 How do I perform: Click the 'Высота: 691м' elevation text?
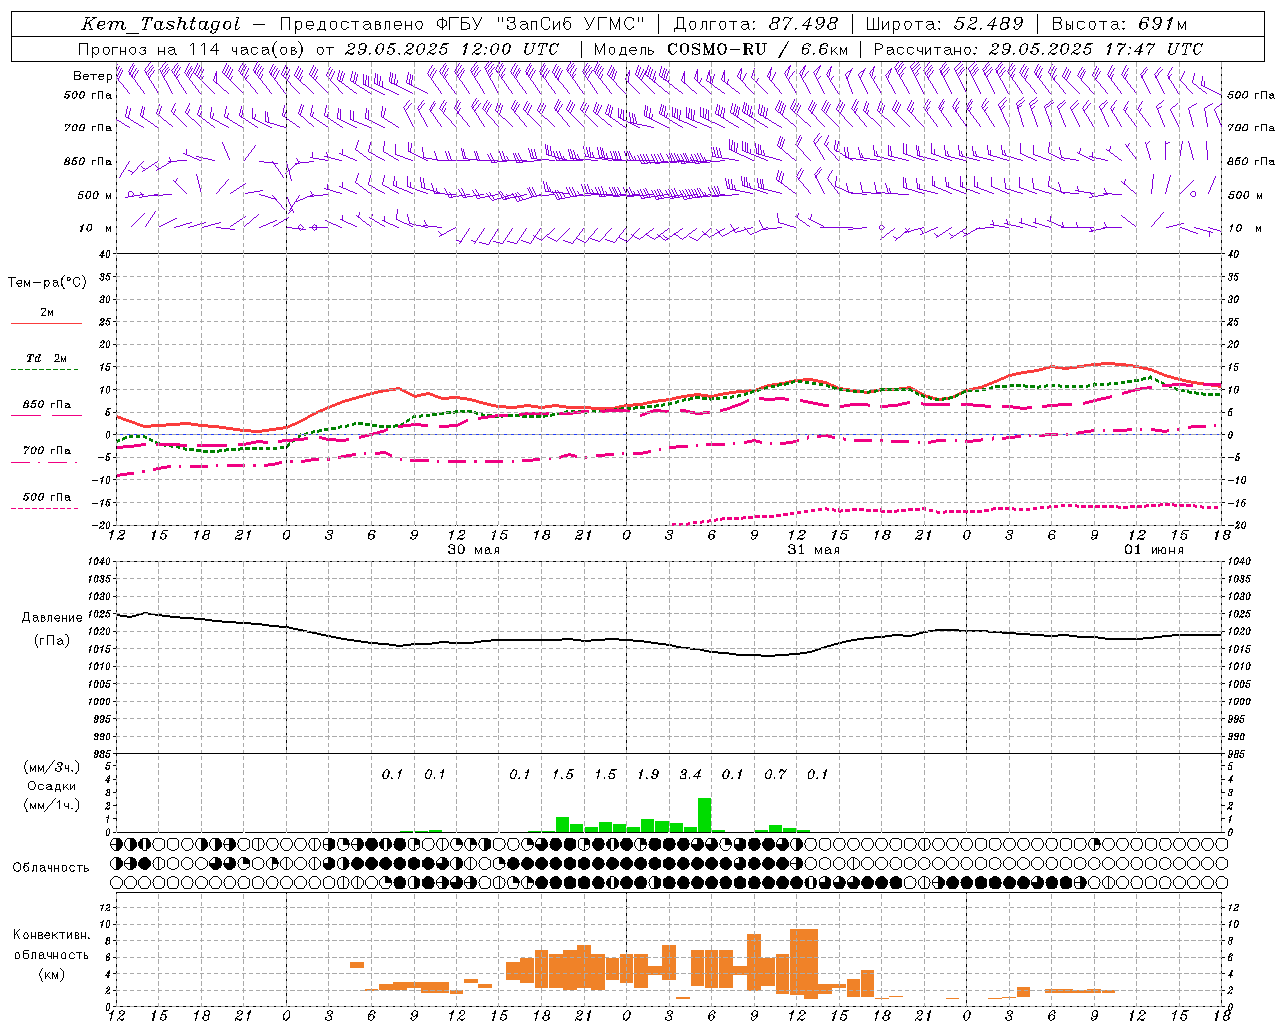[1119, 24]
